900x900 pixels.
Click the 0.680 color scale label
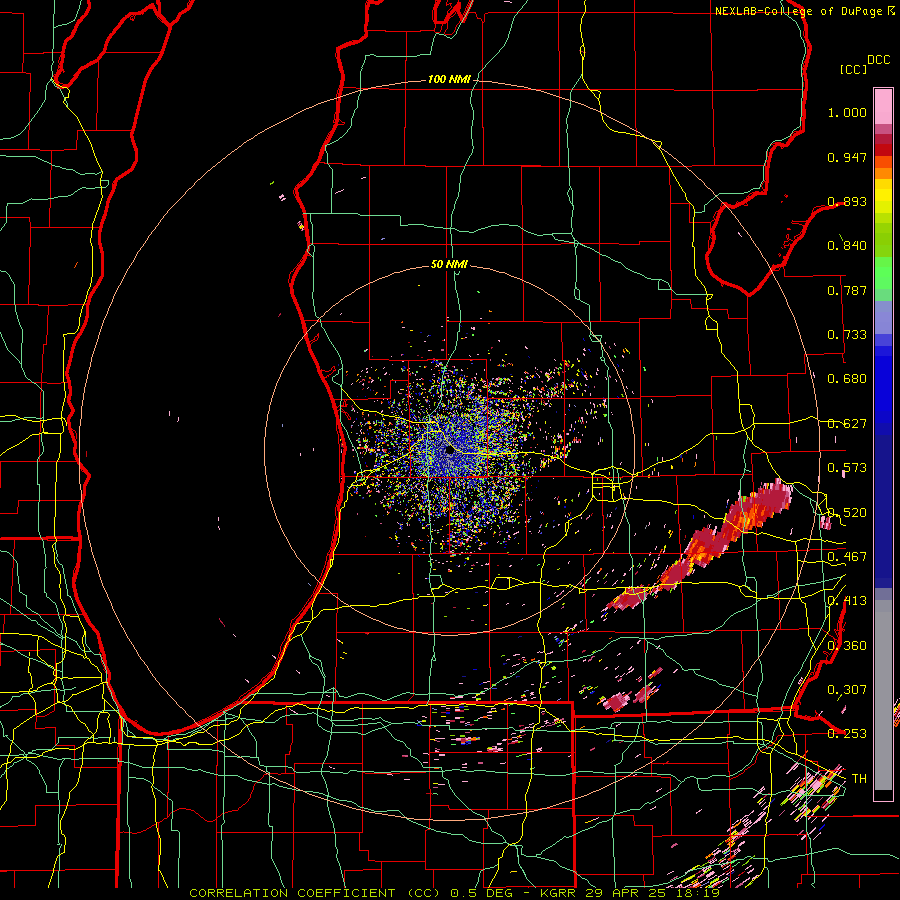point(847,379)
